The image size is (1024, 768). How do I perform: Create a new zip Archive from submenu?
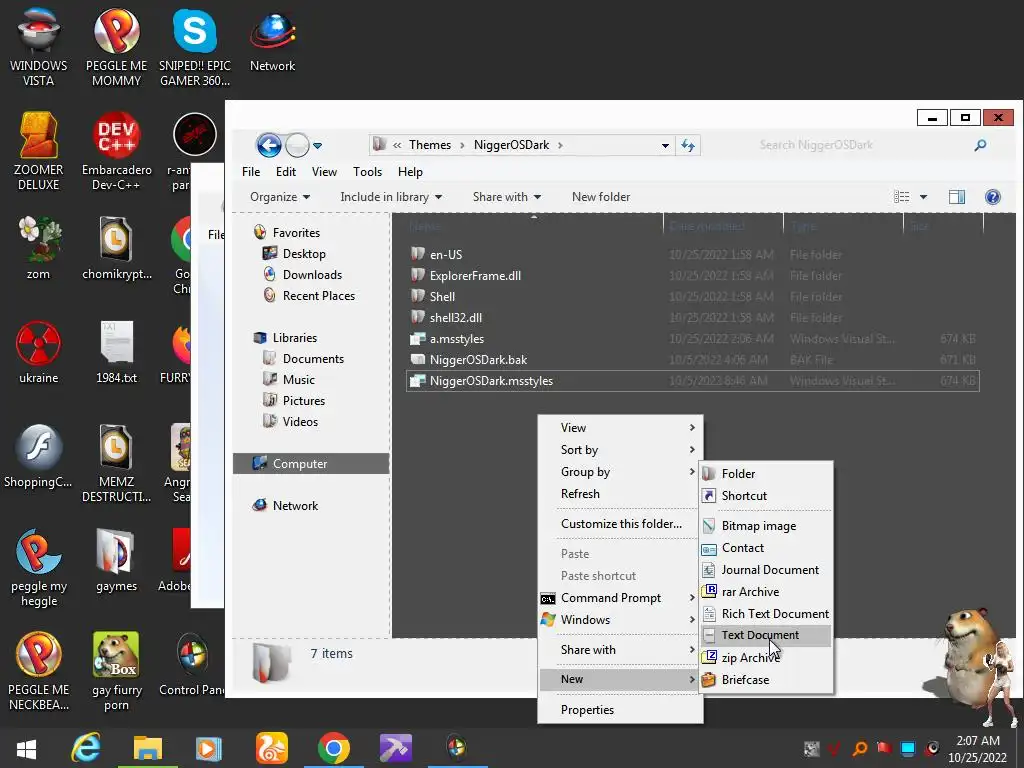766,658
